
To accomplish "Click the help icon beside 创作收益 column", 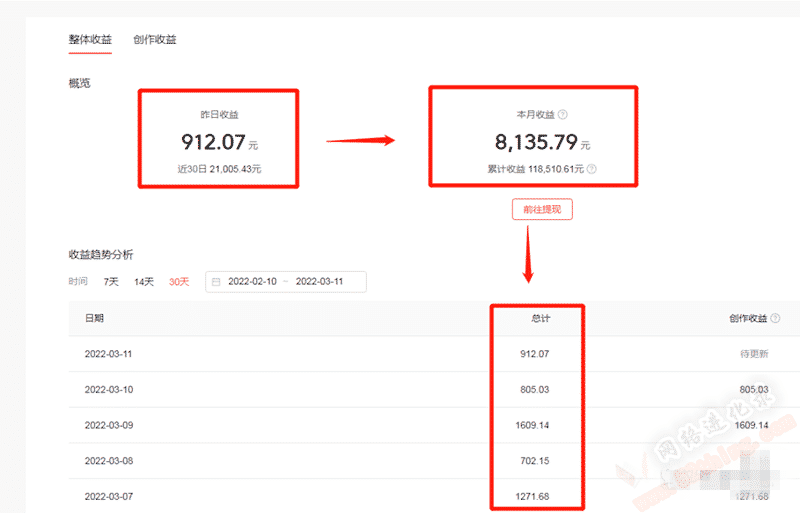I will (x=775, y=318).
